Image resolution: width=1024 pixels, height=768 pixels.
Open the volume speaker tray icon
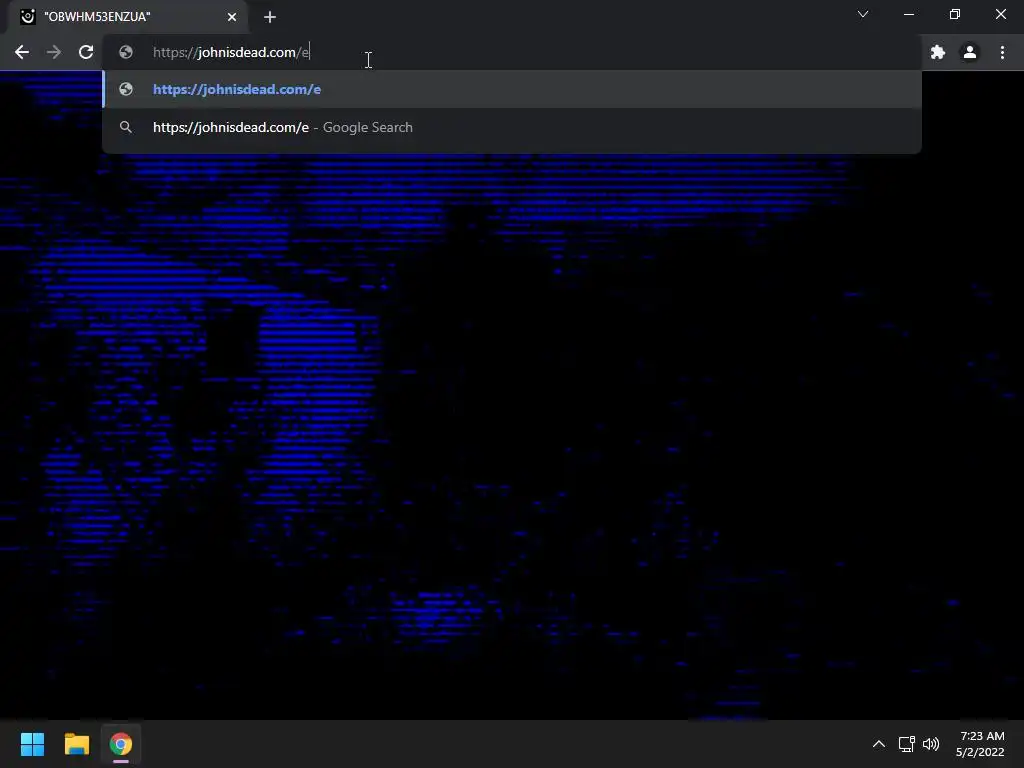tap(931, 744)
